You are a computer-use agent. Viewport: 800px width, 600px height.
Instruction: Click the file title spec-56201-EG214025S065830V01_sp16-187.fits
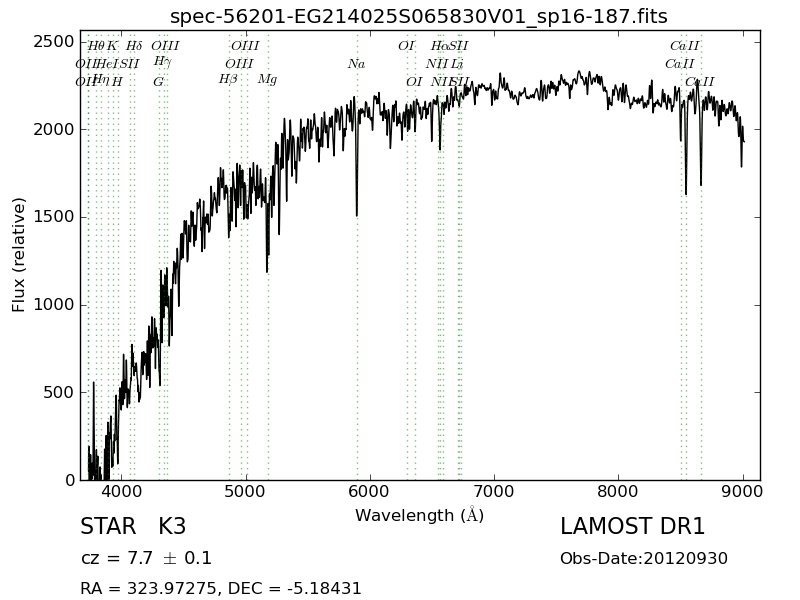(x=418, y=17)
